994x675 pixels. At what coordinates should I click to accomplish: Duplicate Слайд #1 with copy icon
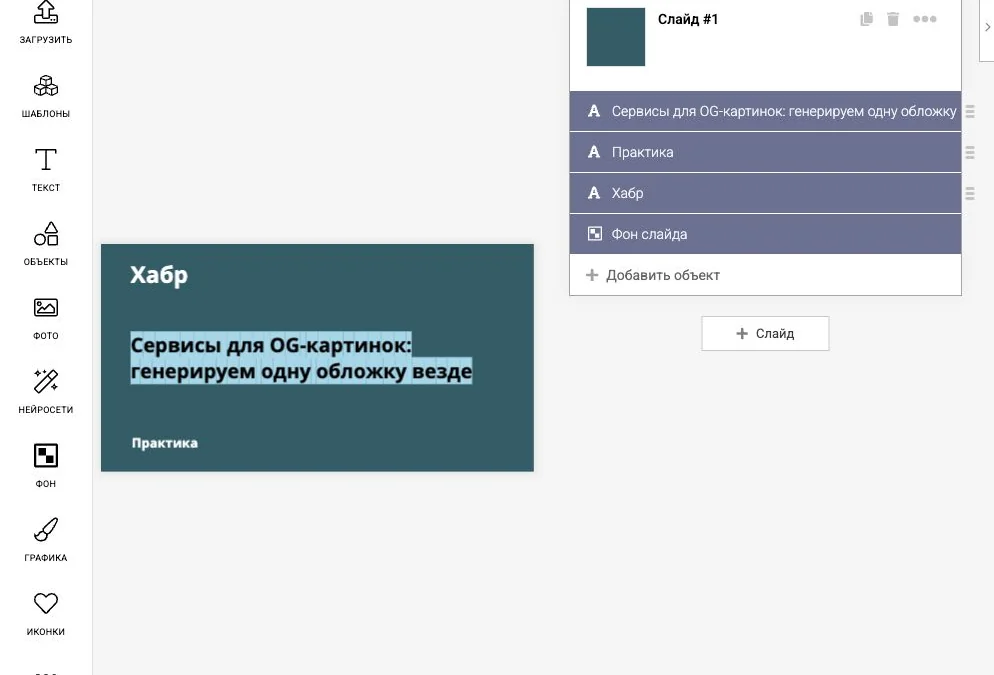(x=866, y=19)
